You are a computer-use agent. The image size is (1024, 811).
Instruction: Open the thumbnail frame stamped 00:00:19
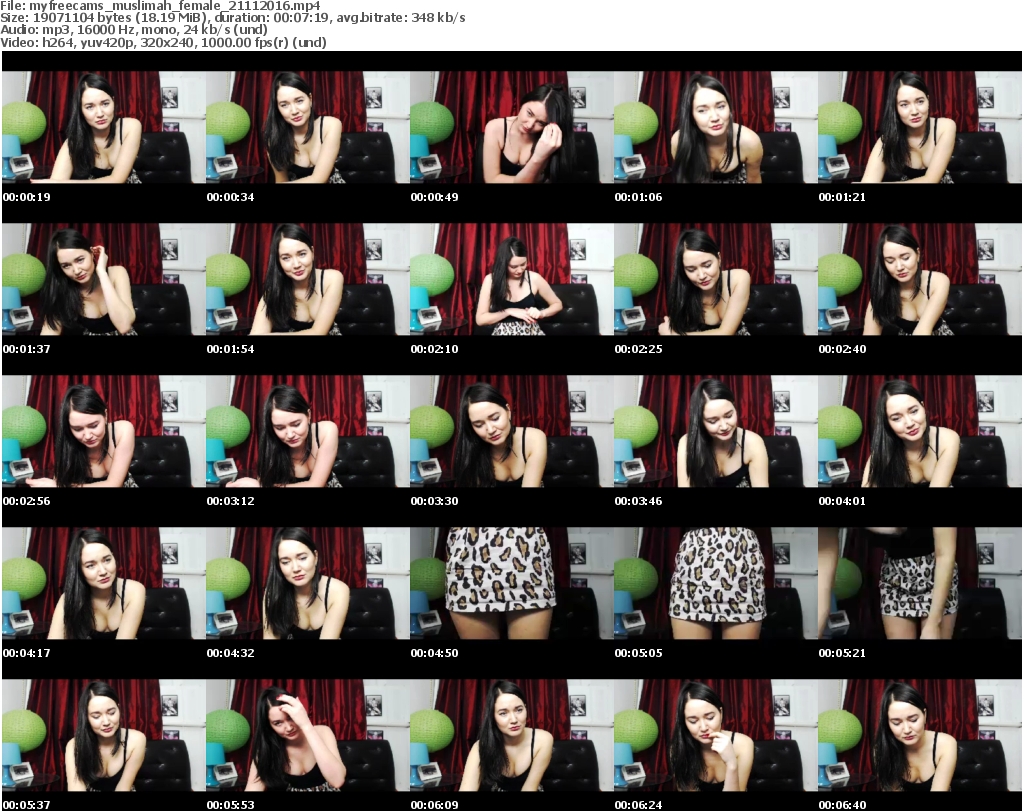pos(104,127)
